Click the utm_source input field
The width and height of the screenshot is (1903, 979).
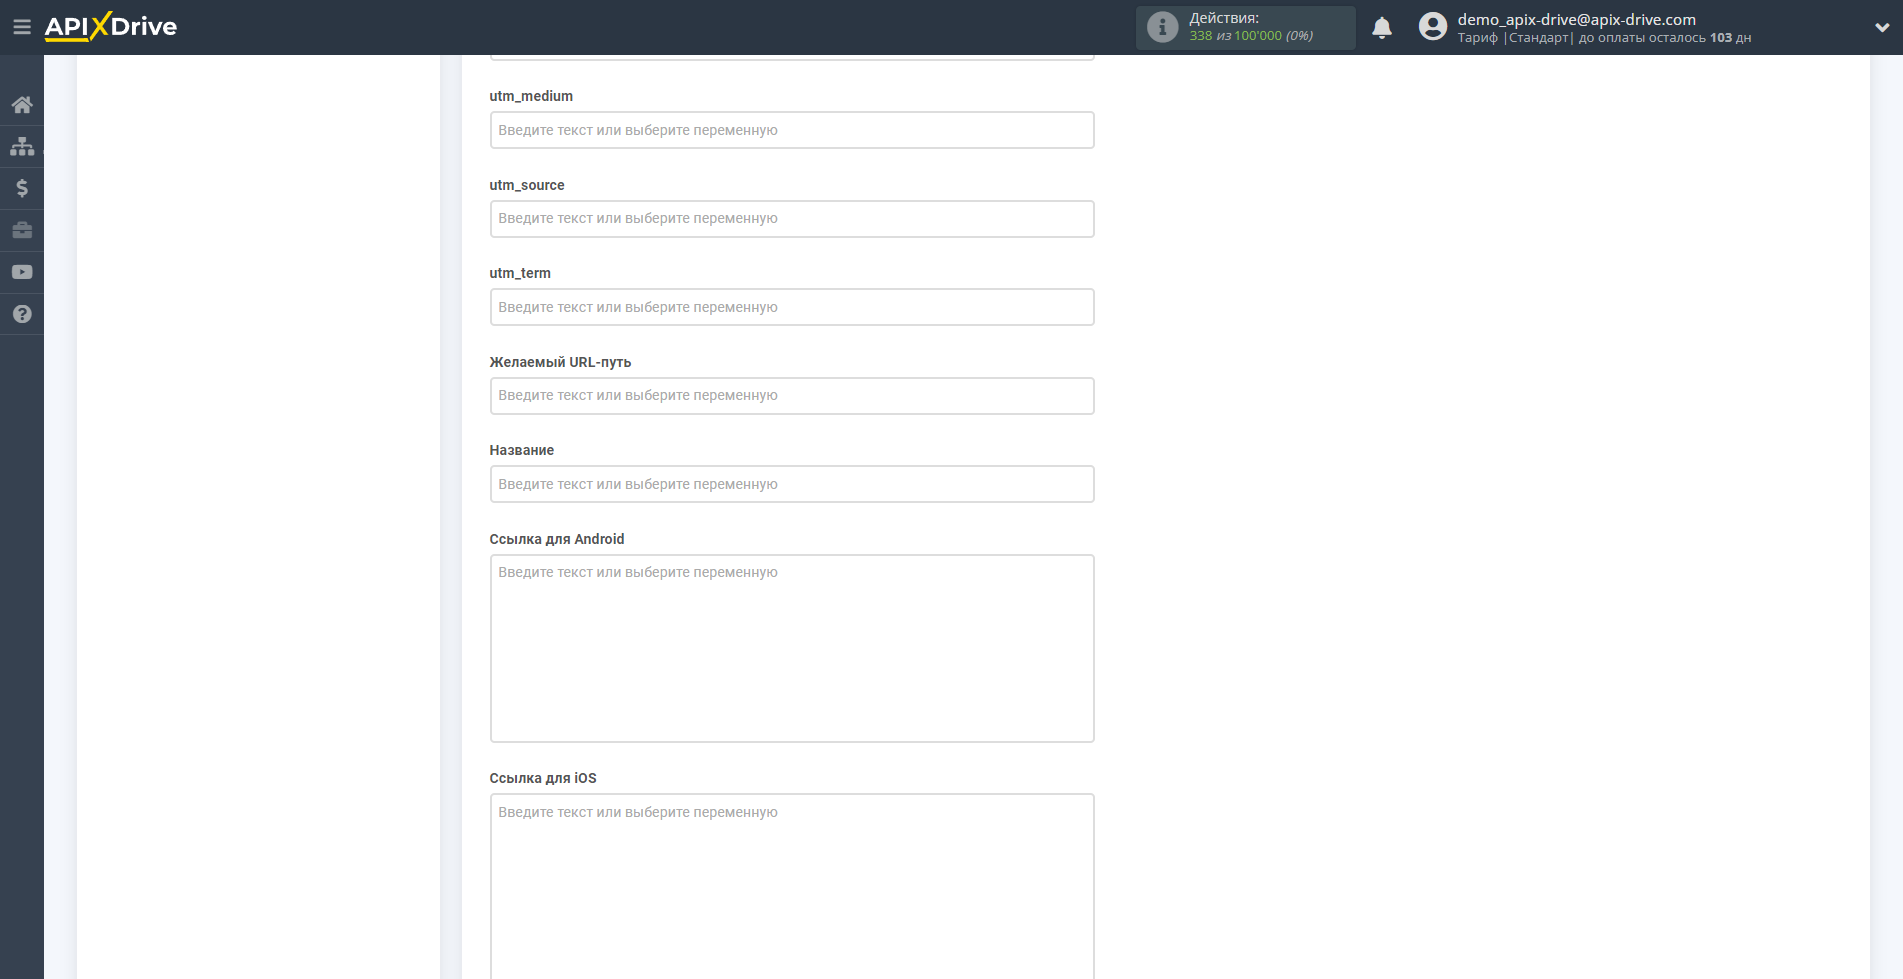point(792,219)
